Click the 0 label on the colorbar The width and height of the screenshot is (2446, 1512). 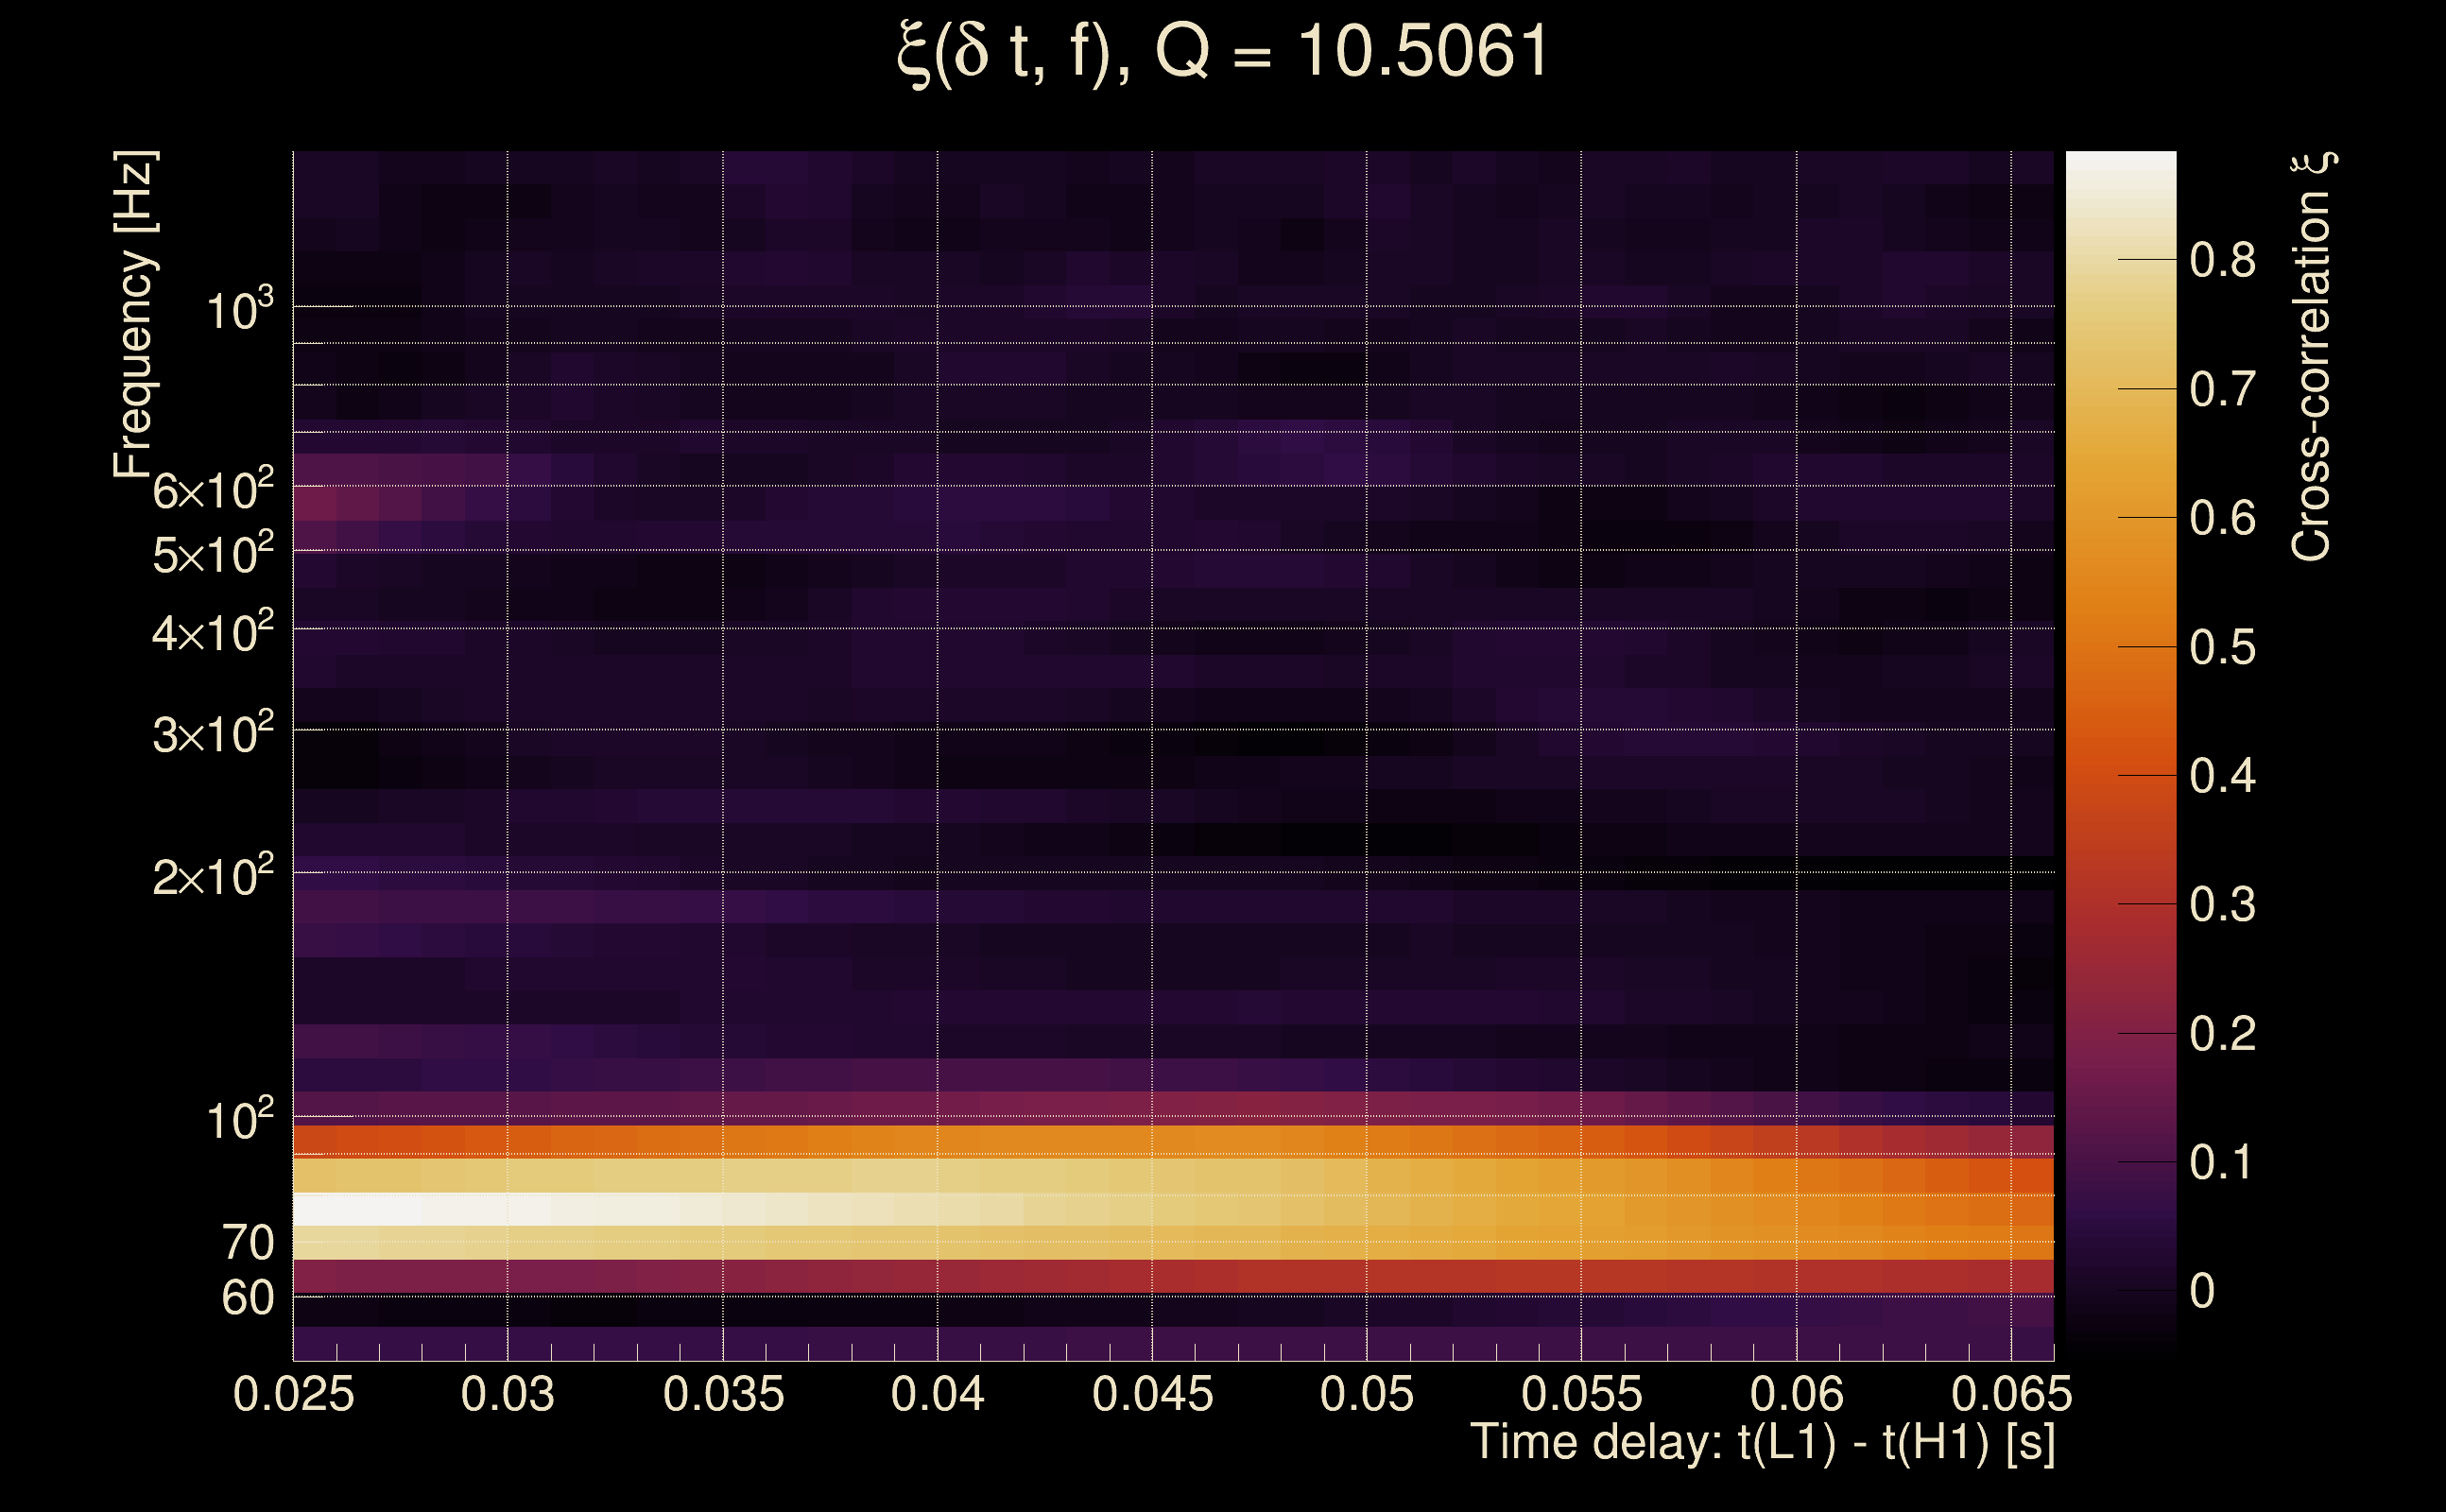pyautogui.click(x=2202, y=1291)
